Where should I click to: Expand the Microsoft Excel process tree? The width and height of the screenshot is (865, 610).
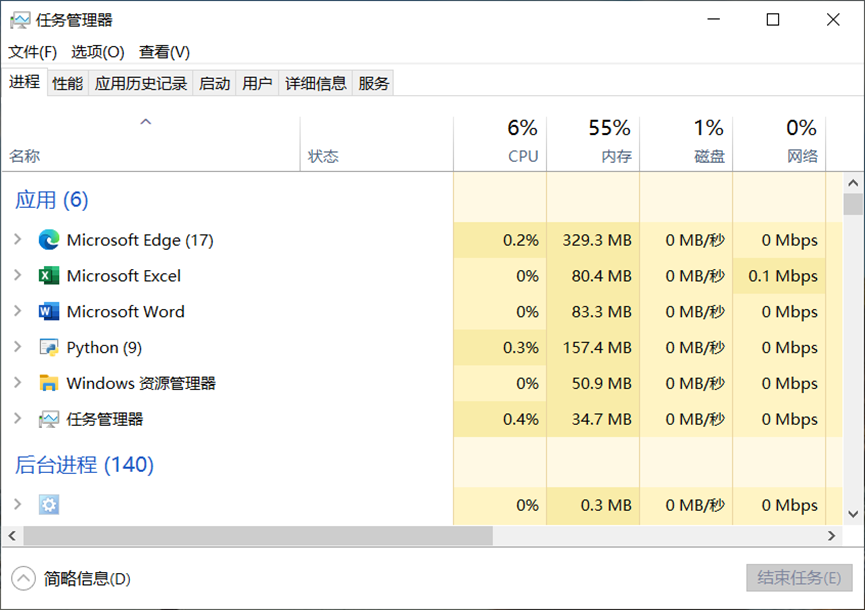tap(17, 275)
